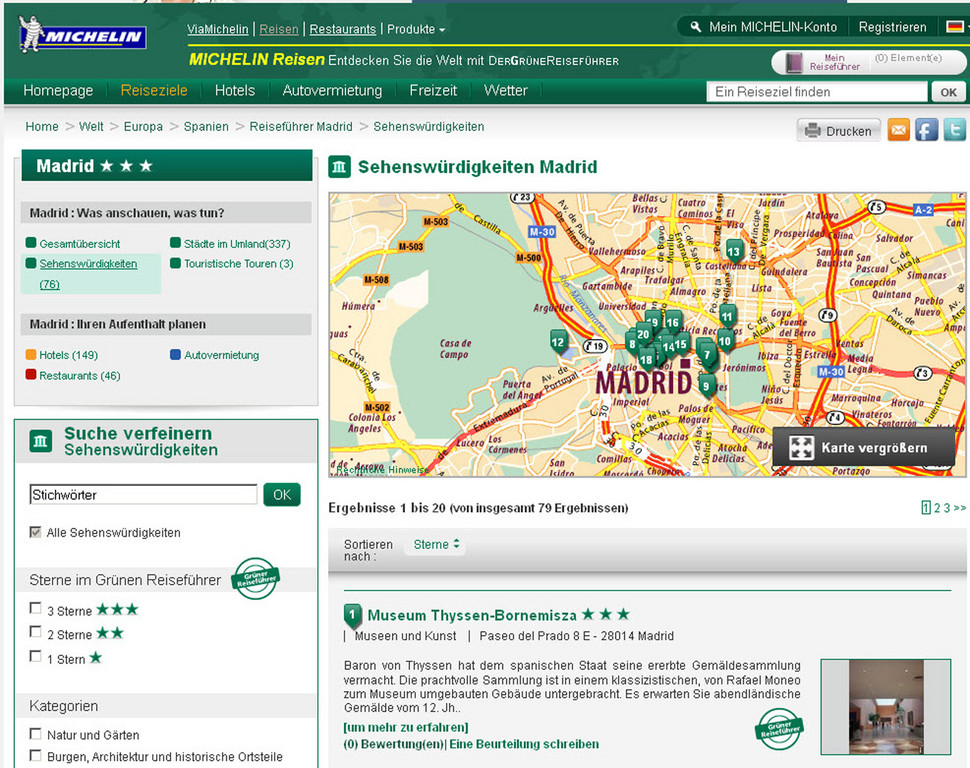Click map marker number 13
970x768 pixels.
click(x=734, y=251)
